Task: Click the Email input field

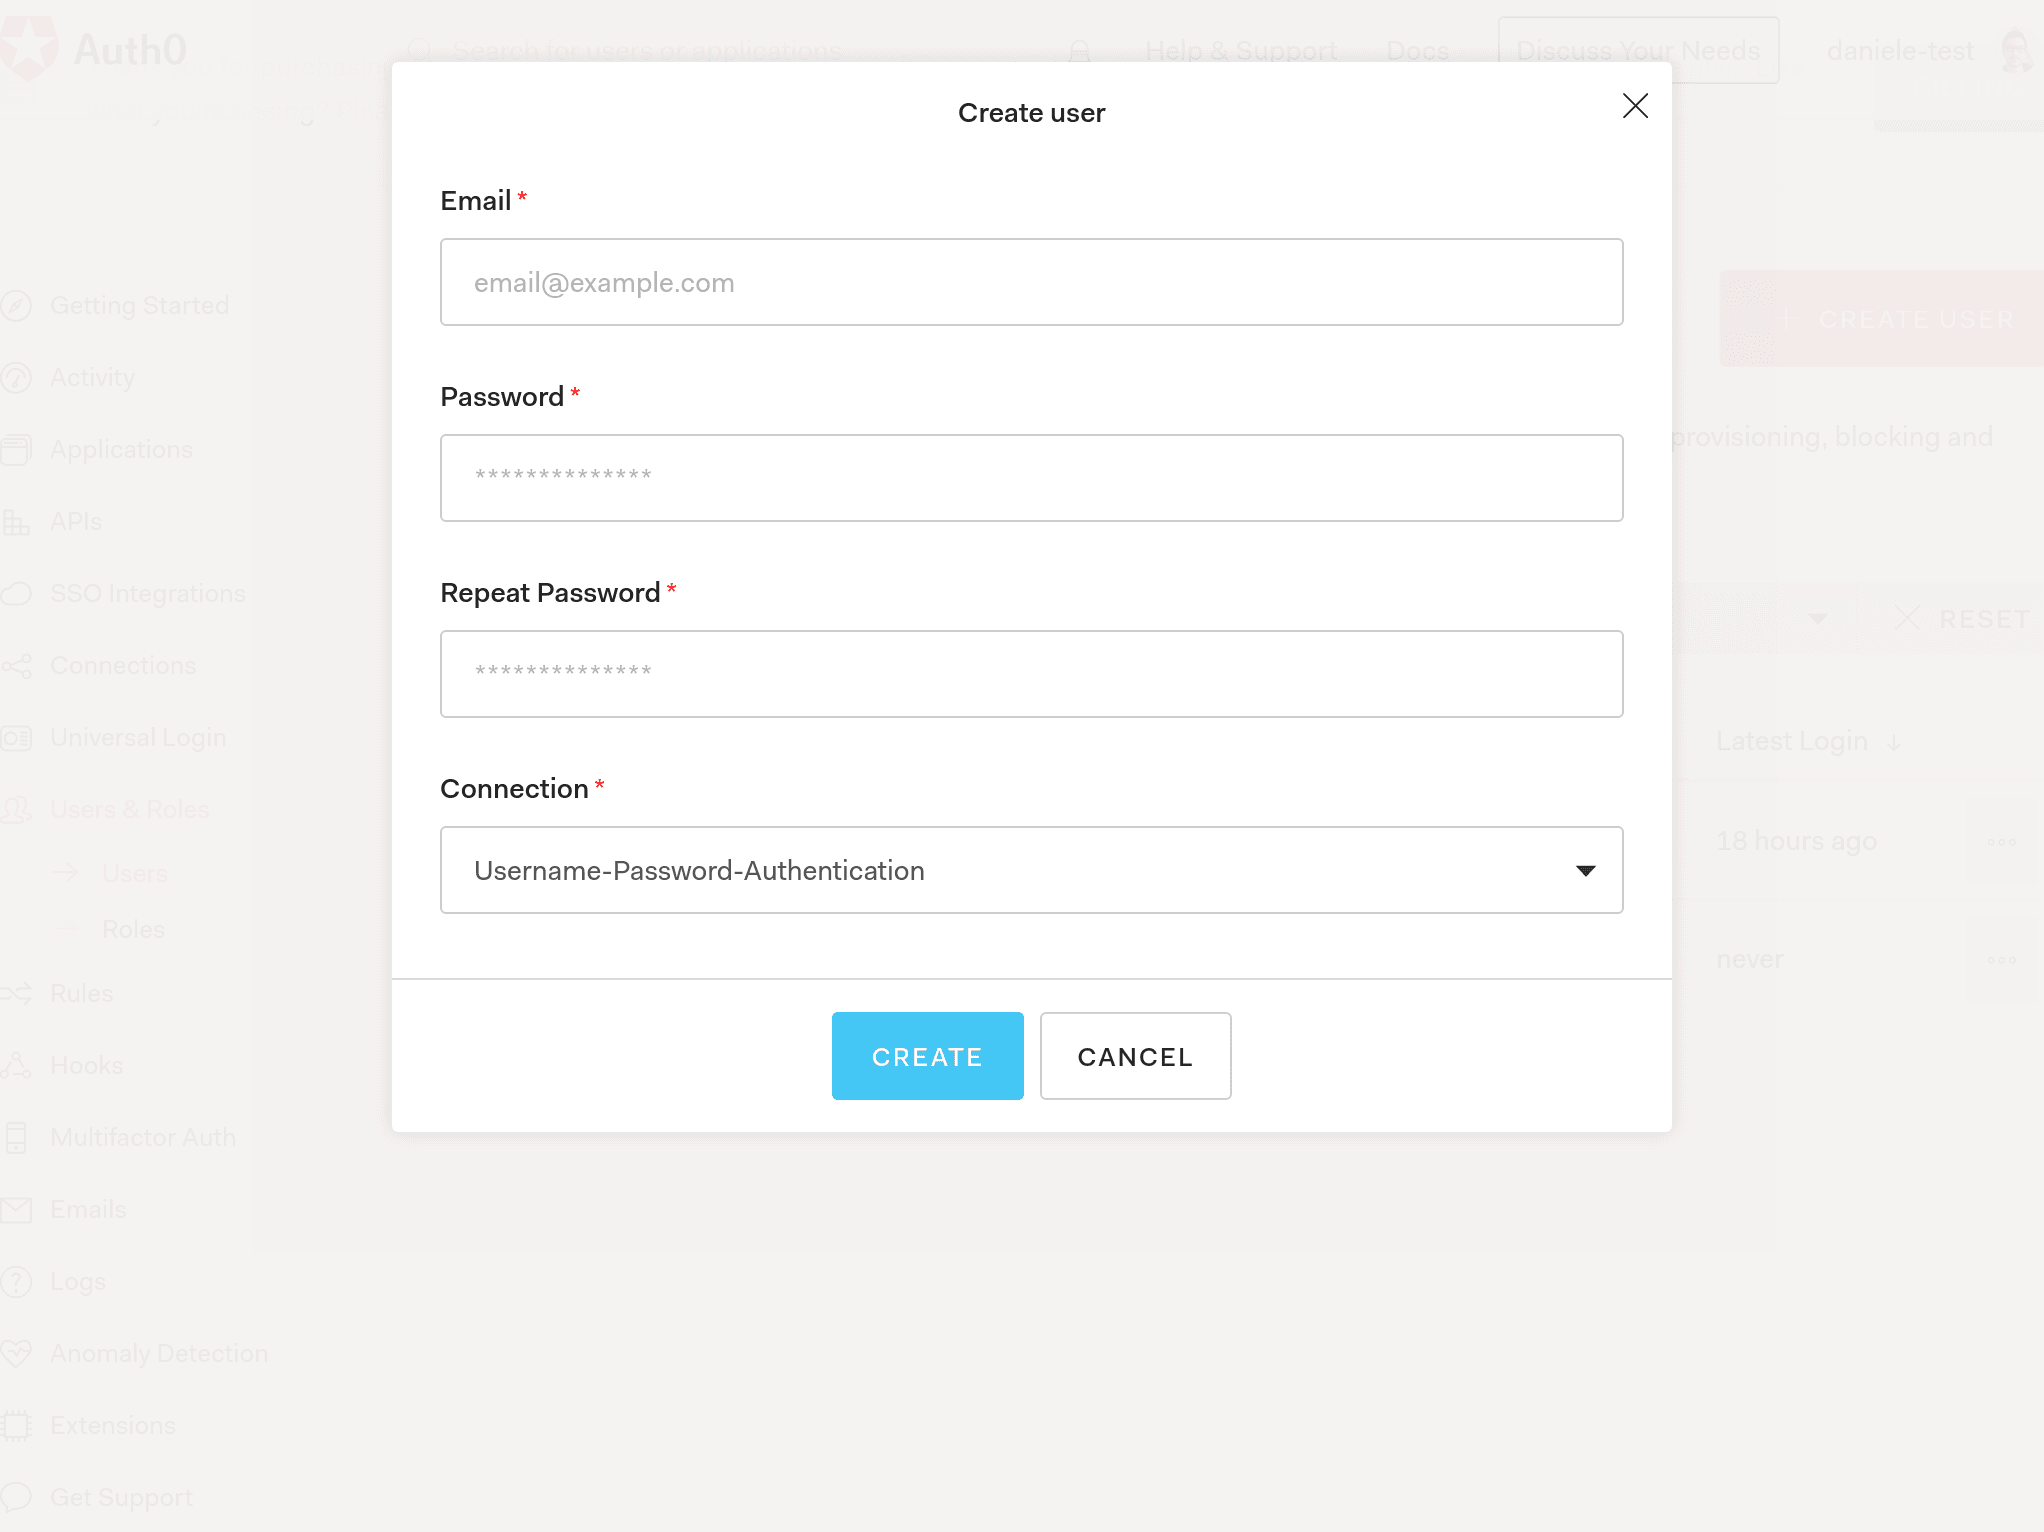Action: point(1032,282)
